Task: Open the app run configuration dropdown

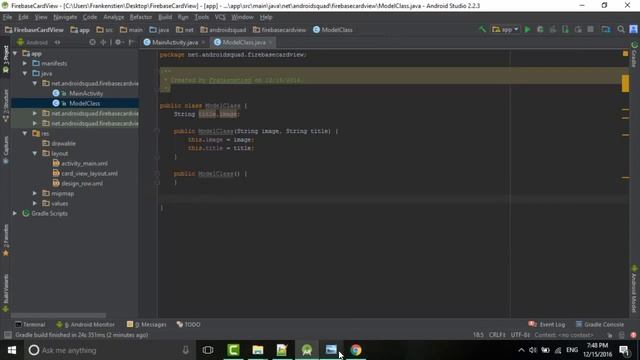Action: click(505, 29)
